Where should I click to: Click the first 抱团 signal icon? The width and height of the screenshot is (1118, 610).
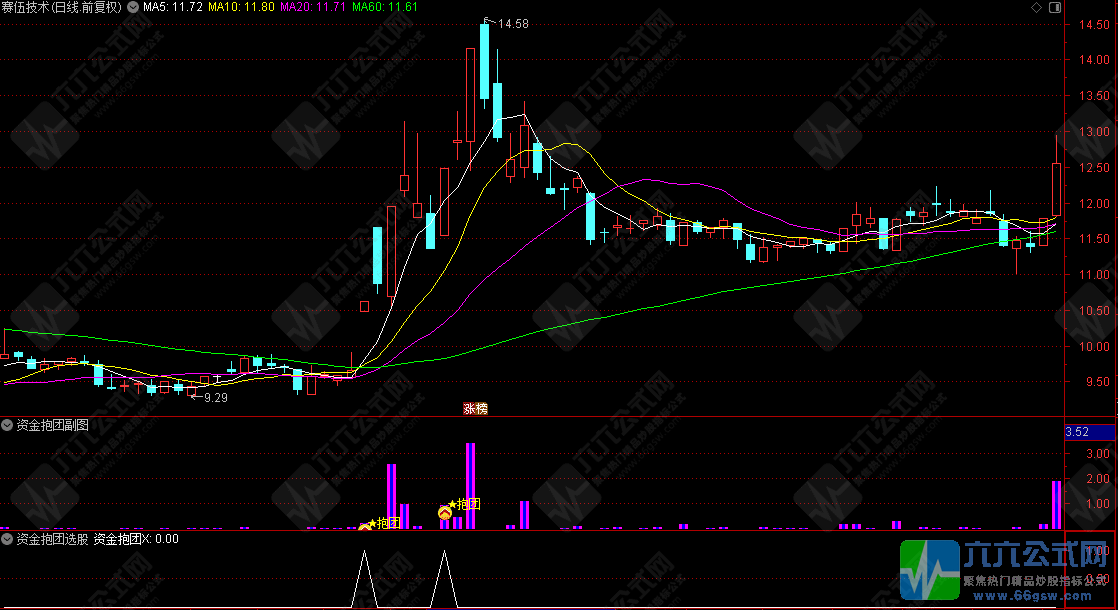tap(365, 526)
